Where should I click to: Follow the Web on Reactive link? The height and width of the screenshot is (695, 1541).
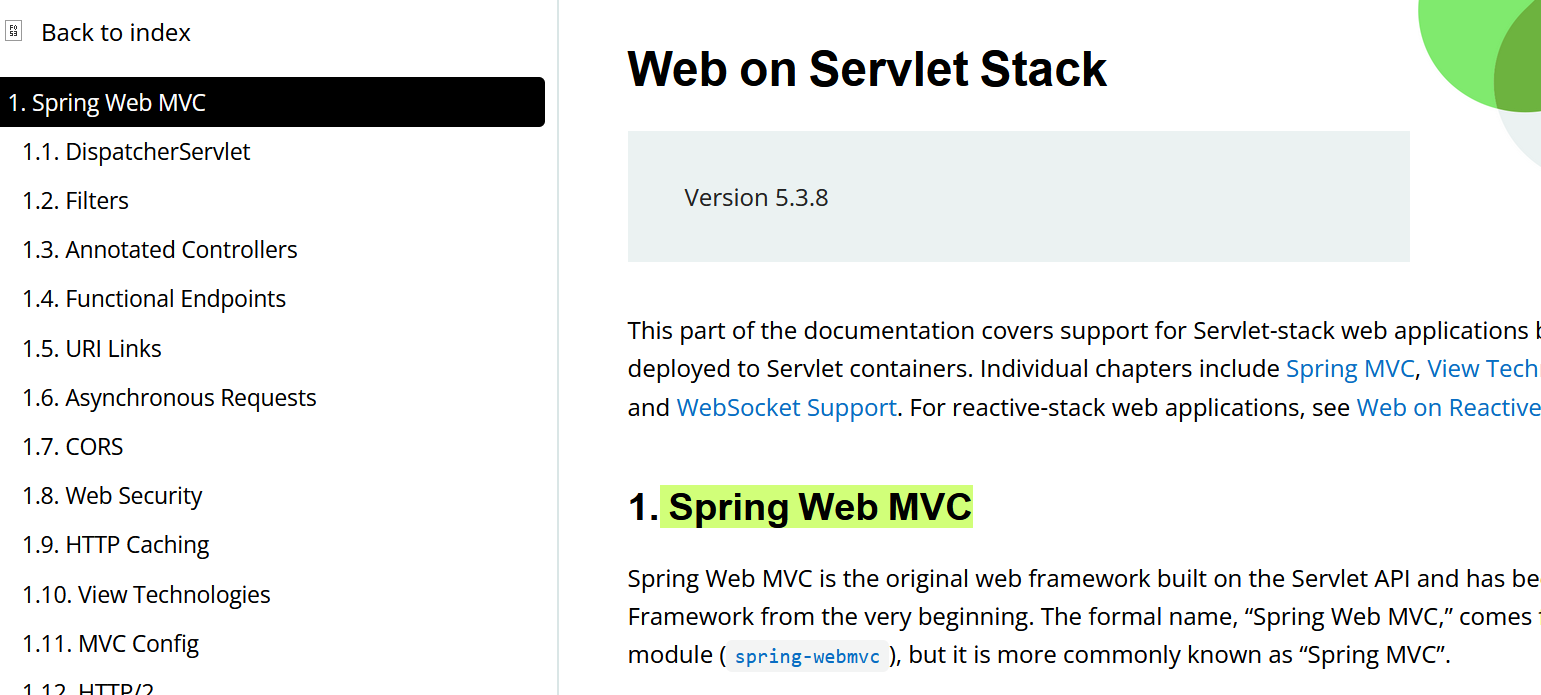pos(1449,408)
